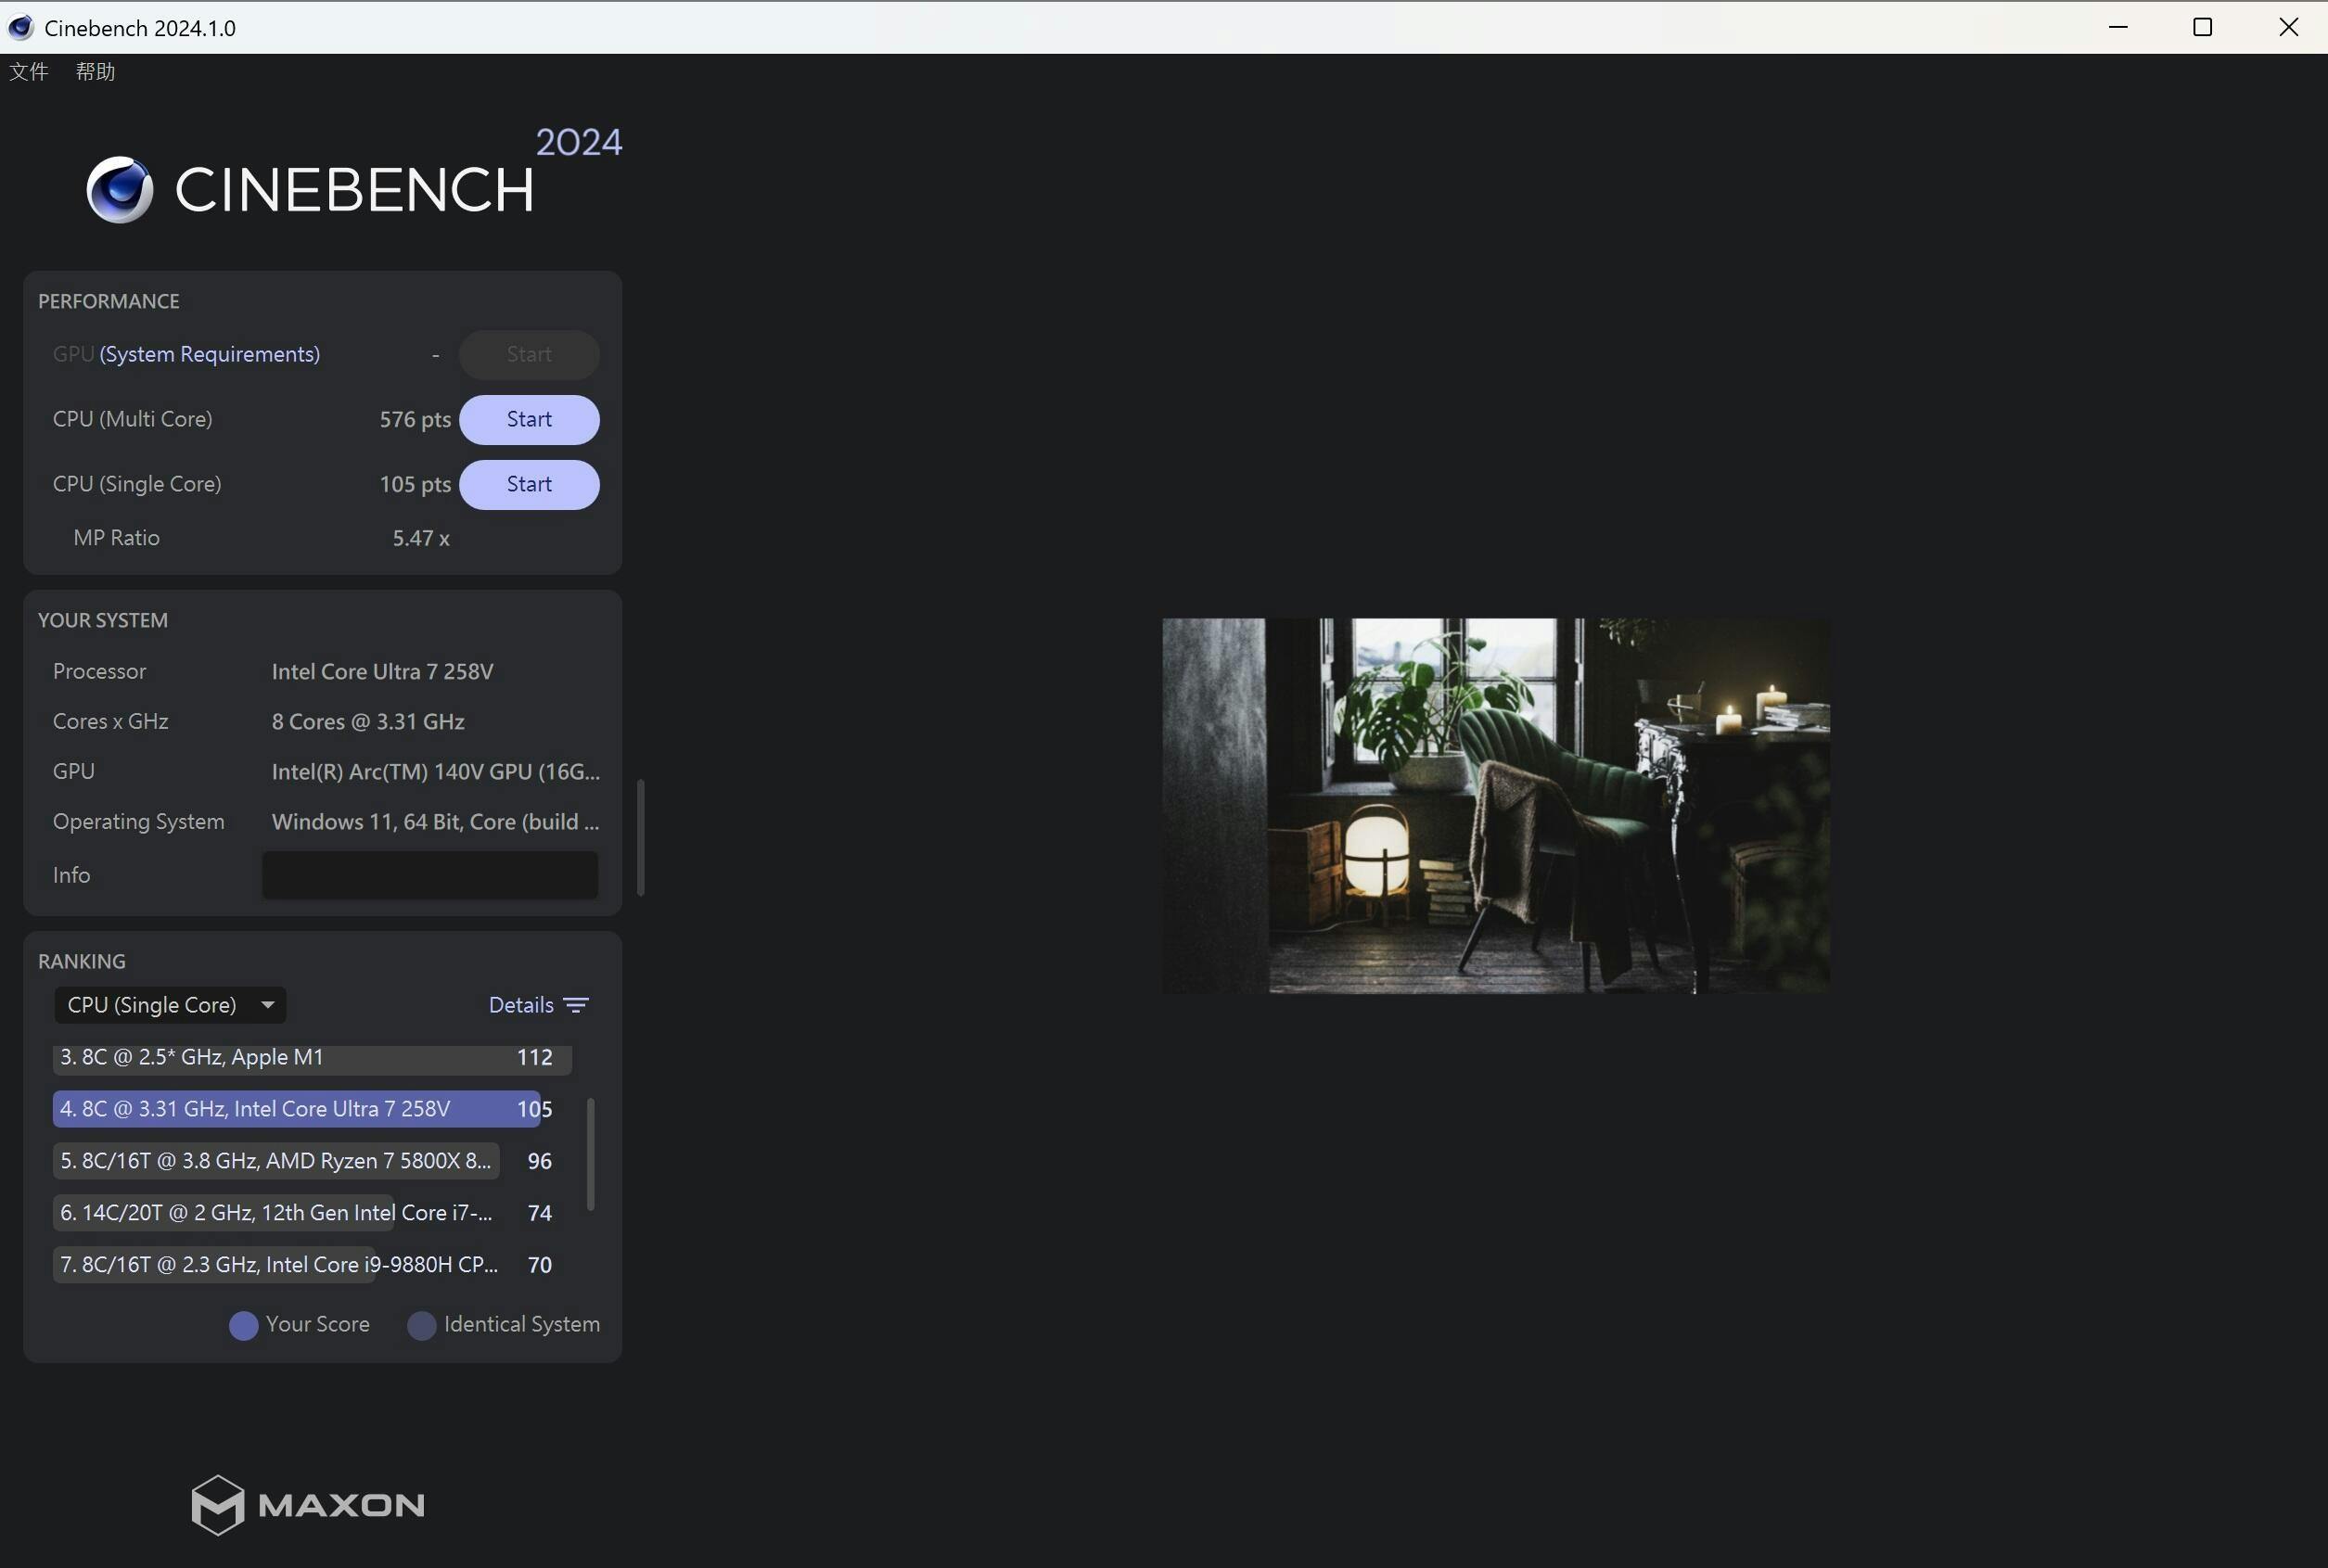
Task: Select ranking row 12th Gen Intel Core i7
Action: 302,1212
